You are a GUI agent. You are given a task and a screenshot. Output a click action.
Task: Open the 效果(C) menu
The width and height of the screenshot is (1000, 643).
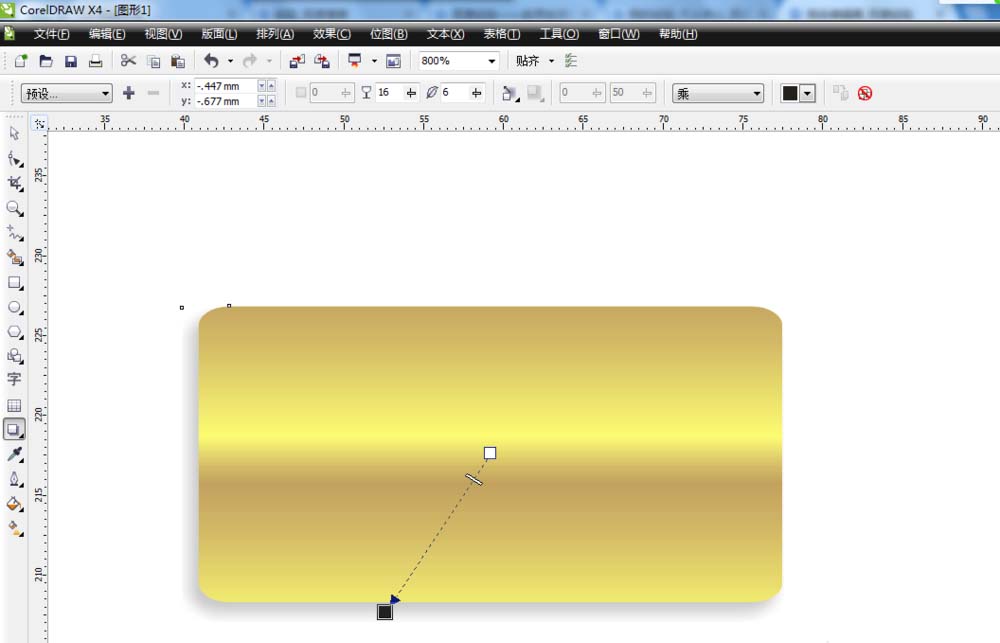(x=330, y=34)
